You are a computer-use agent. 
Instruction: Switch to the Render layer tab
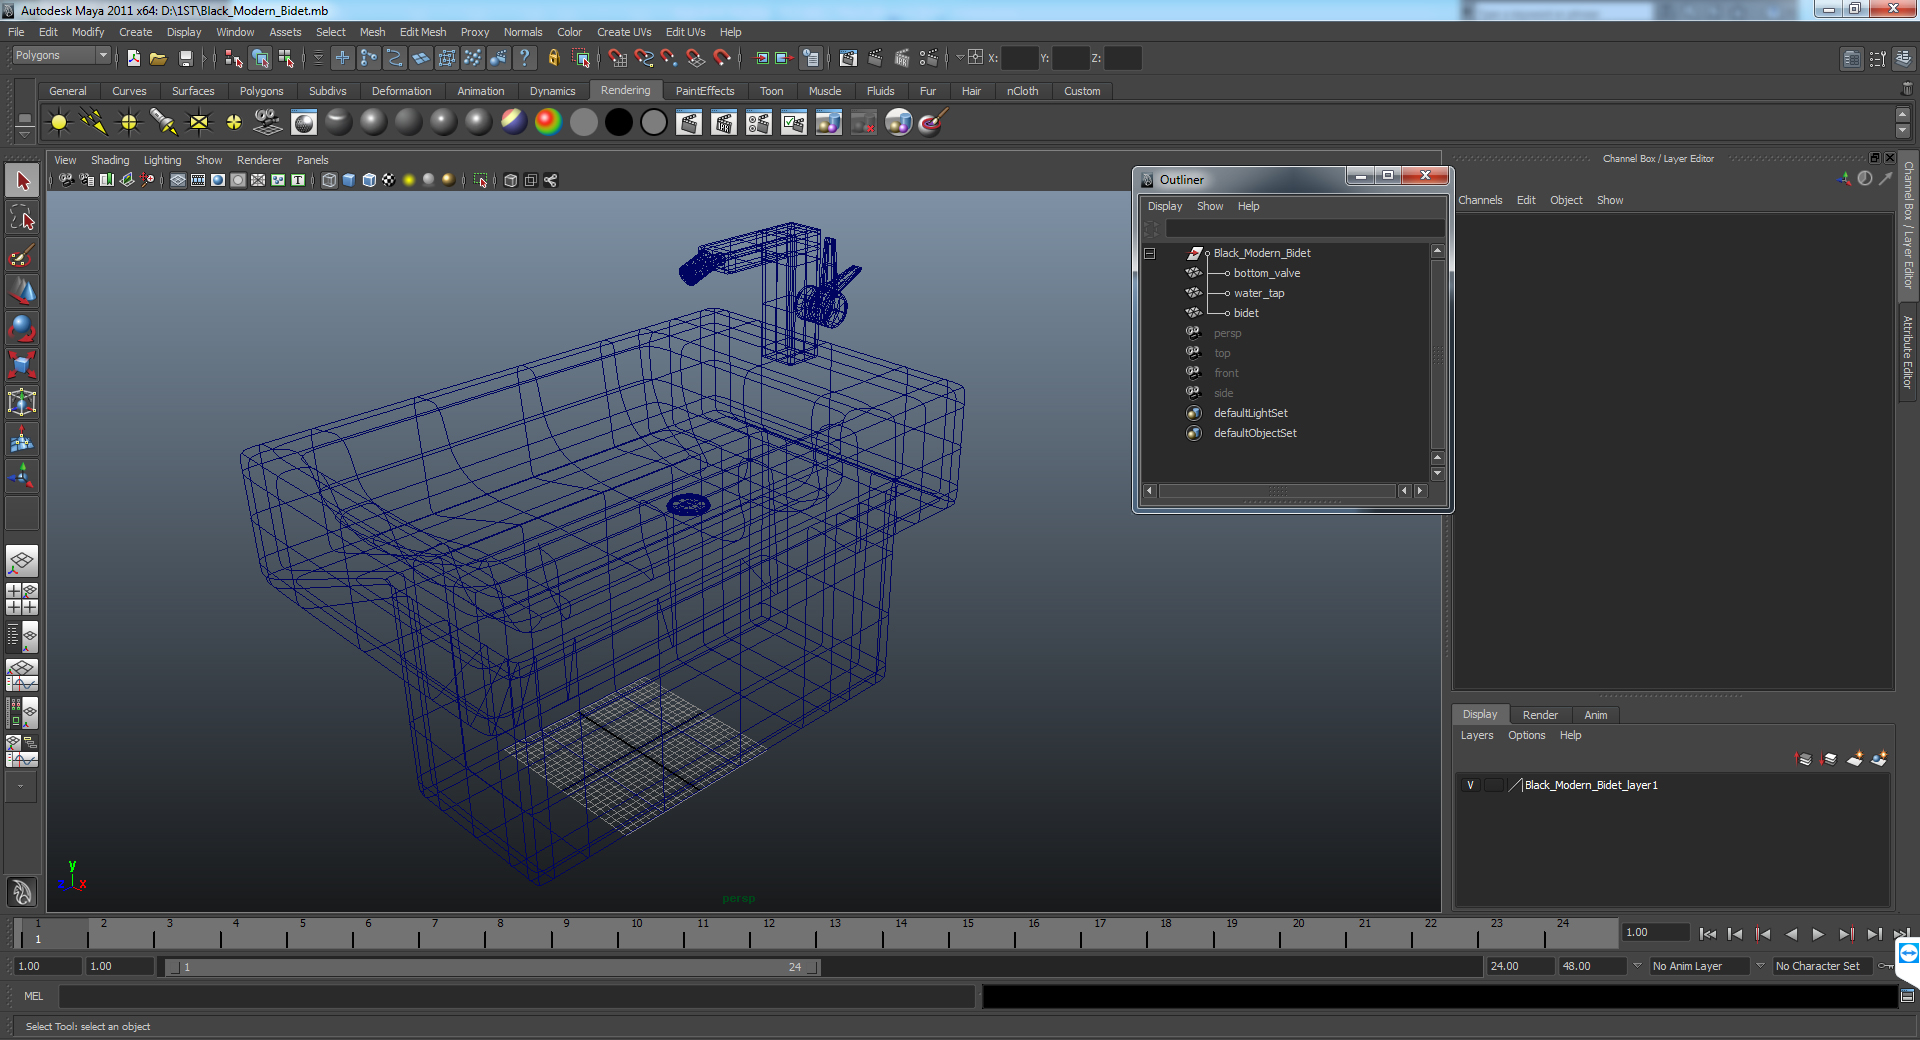point(1540,715)
